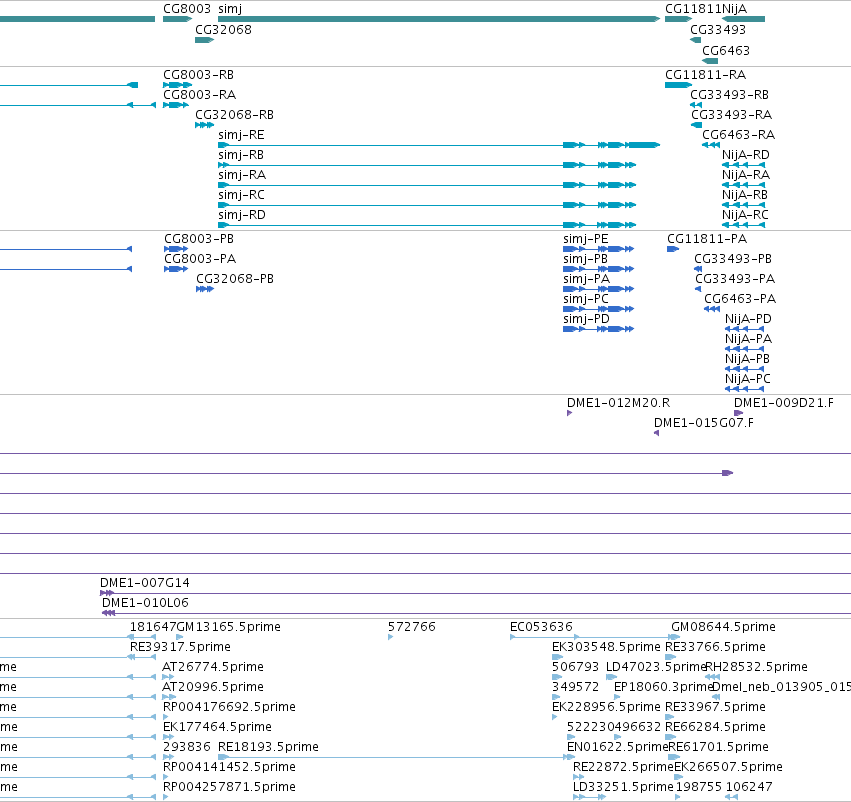Select EST label RP004257871.5prime
Image resolution: width=851 pixels, height=802 pixels.
tap(229, 787)
